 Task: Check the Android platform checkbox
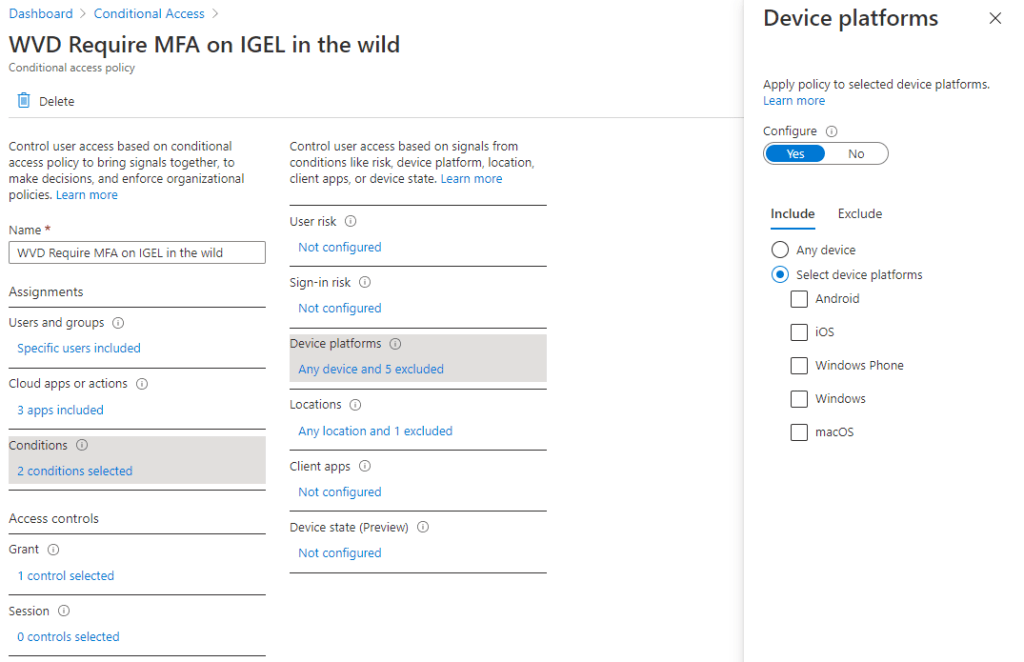[799, 299]
